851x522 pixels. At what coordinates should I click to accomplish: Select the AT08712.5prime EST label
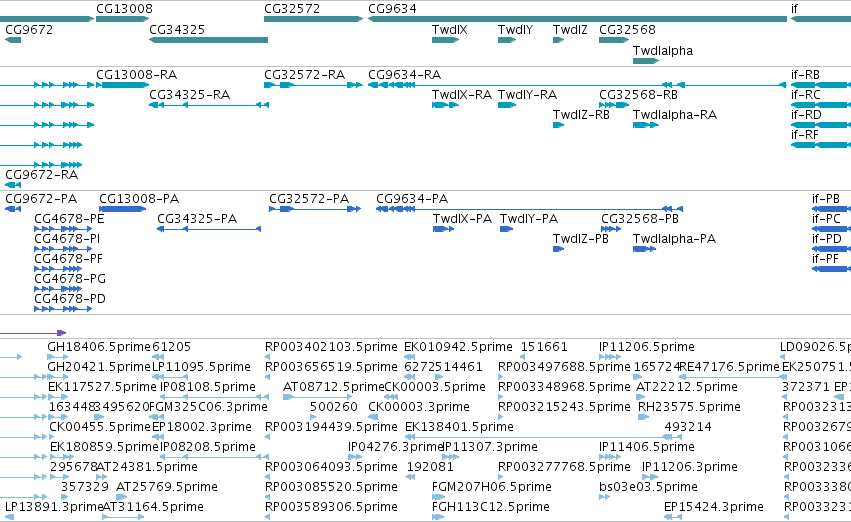tap(333, 387)
